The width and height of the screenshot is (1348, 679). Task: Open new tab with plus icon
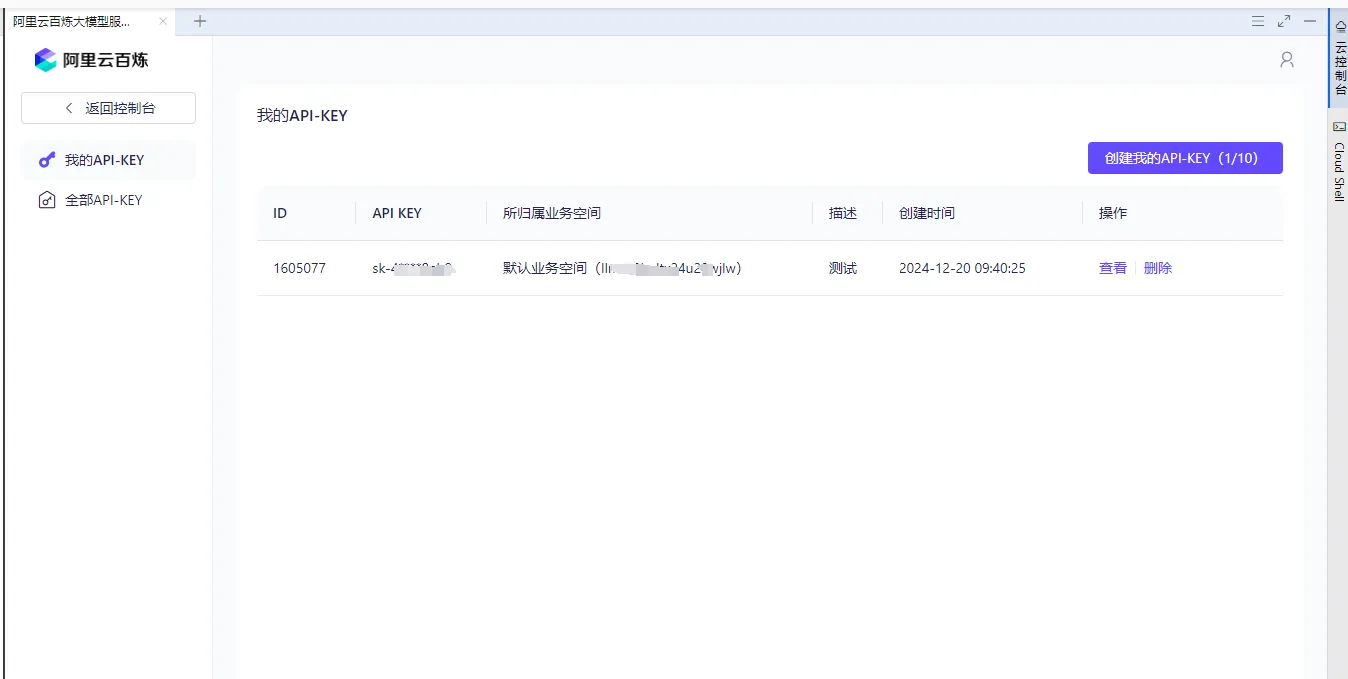point(200,21)
